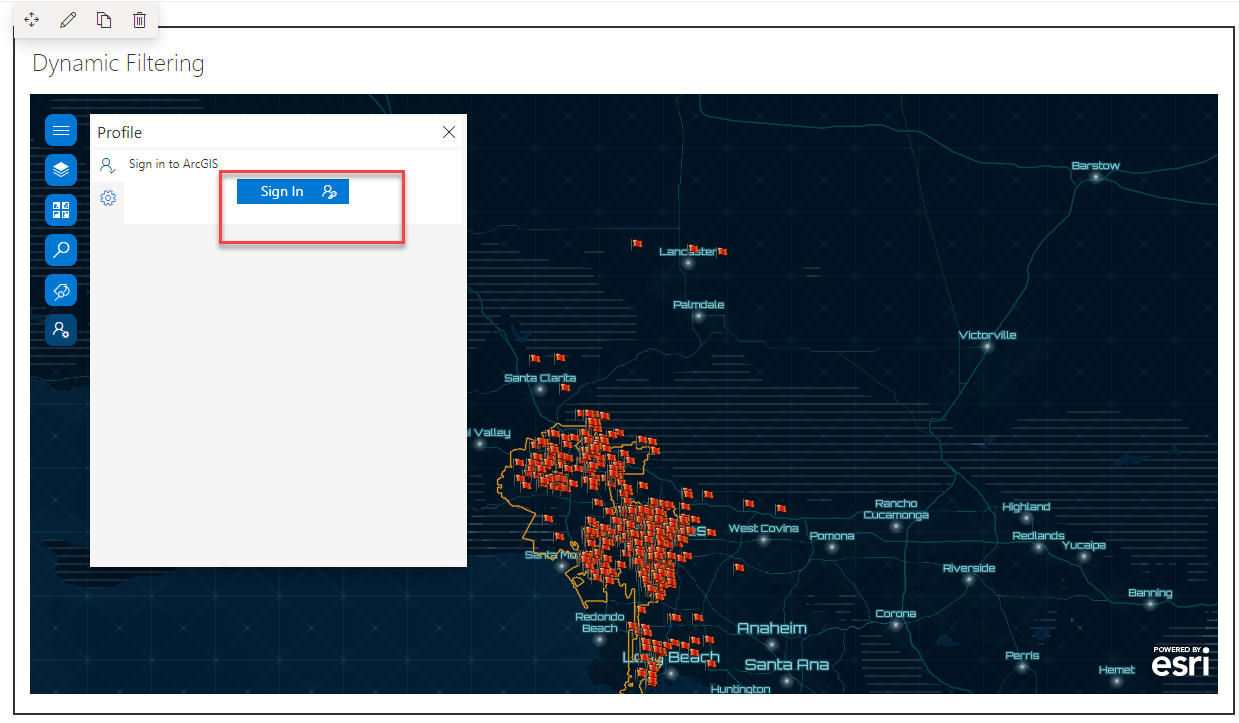Click the Sign in to ArcGIS text

(x=173, y=164)
